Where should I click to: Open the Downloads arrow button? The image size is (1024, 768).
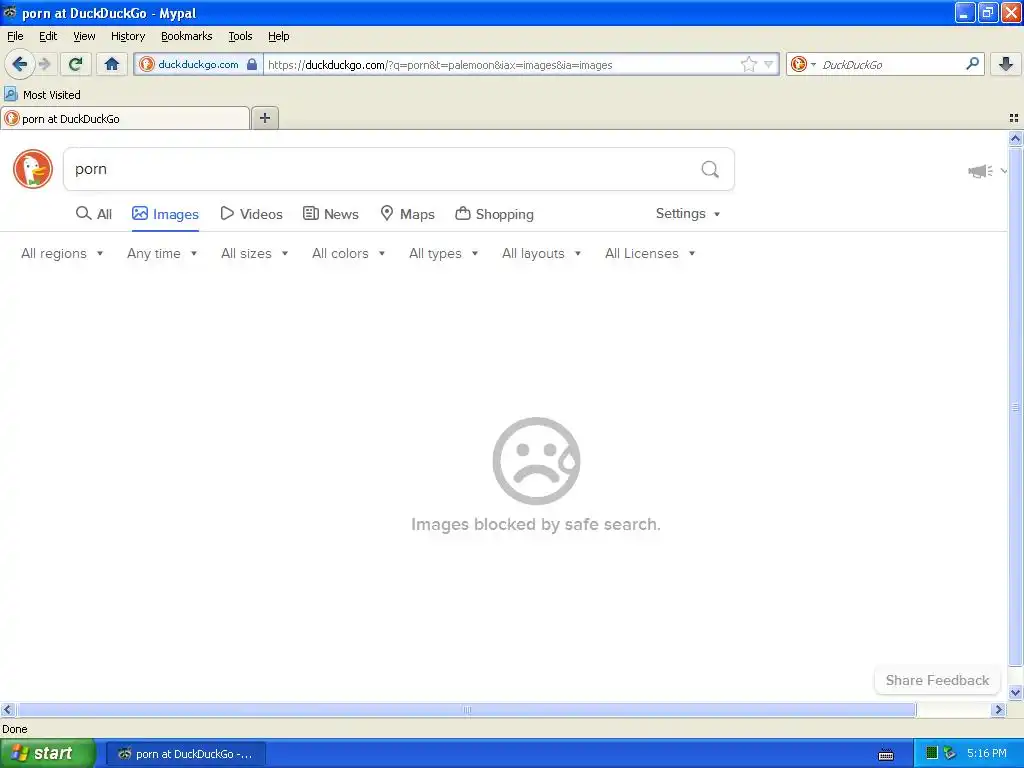click(1006, 64)
